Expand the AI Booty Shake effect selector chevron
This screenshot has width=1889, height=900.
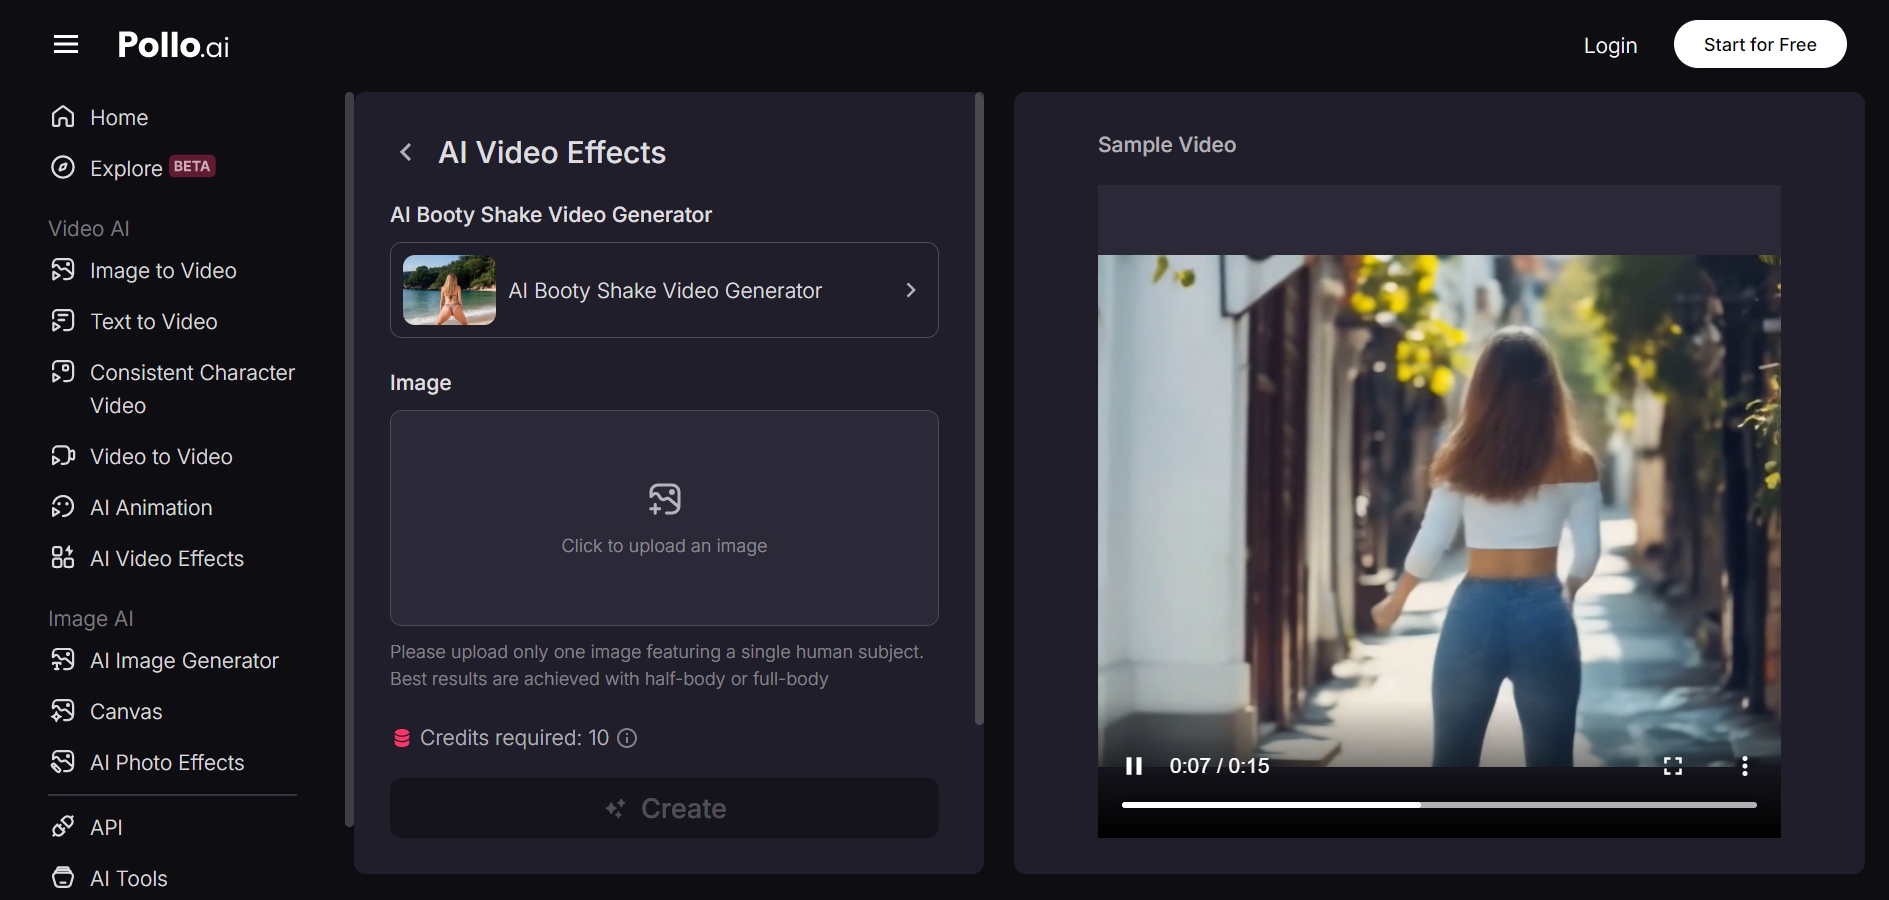(x=911, y=290)
